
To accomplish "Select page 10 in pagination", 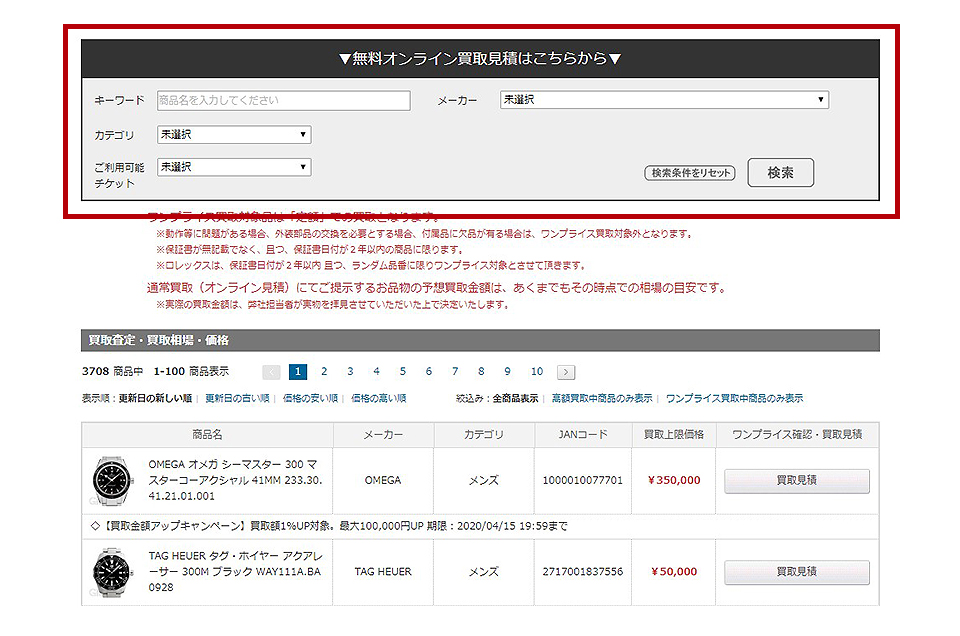I will point(537,372).
